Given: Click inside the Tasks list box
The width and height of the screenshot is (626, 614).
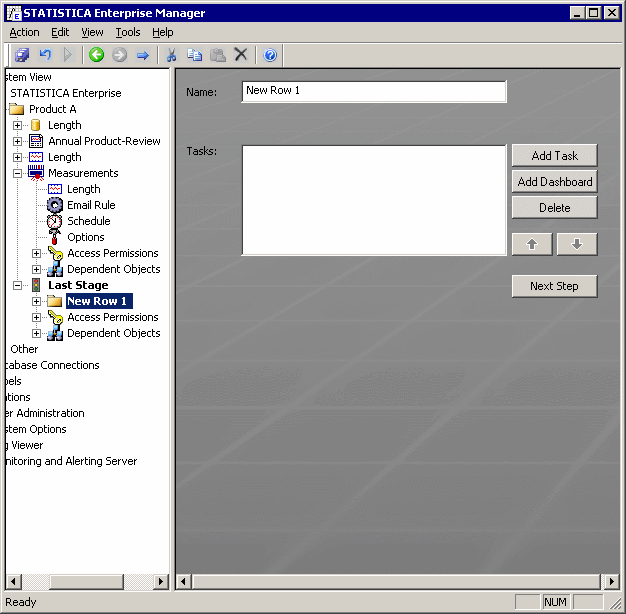Looking at the screenshot, I should point(374,200).
